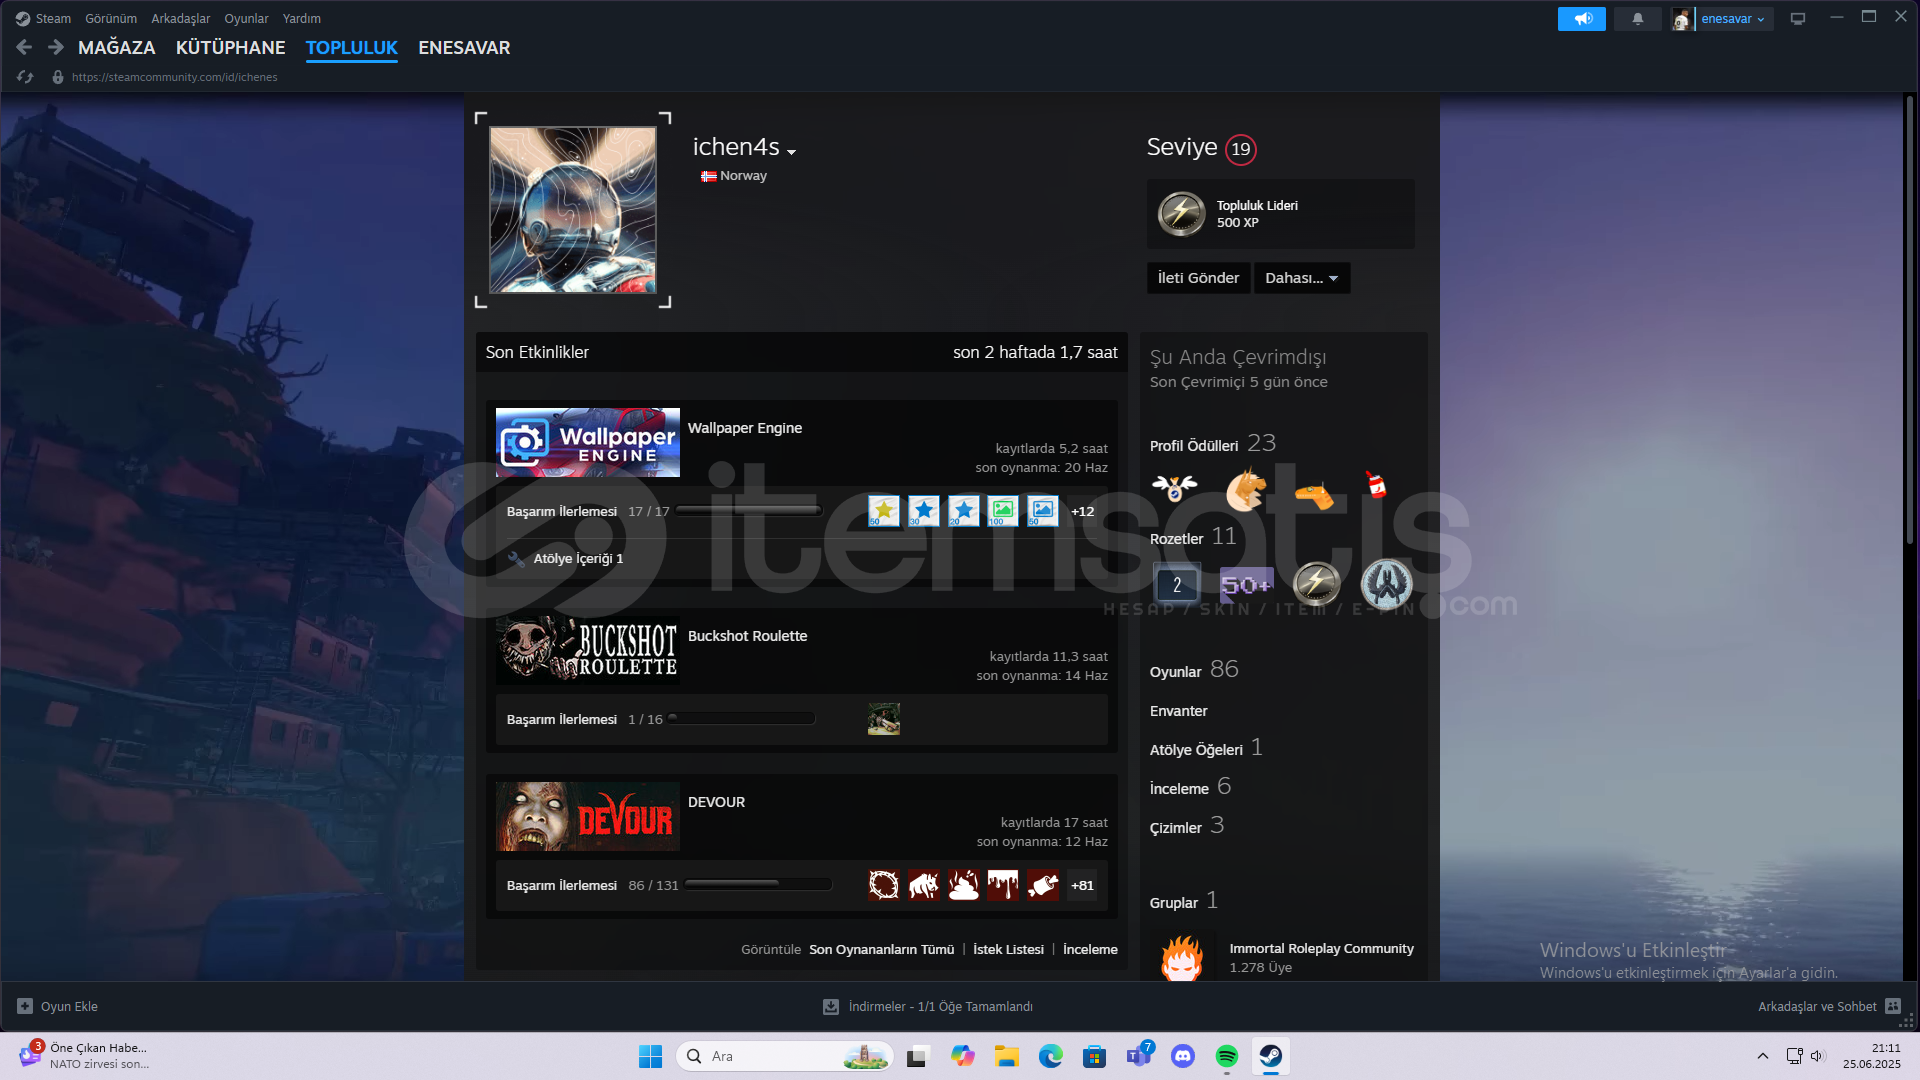Switch to the KÜTÜPHANE tab
The width and height of the screenshot is (1920, 1080).
click(x=230, y=47)
